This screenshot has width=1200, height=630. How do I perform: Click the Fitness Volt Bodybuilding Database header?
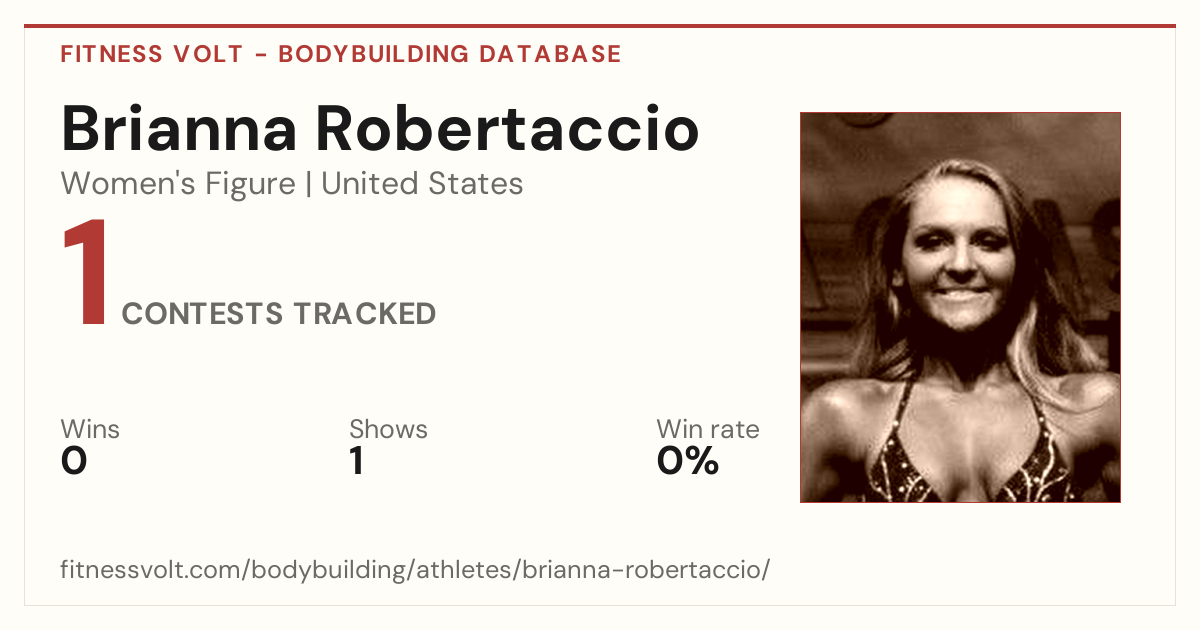(341, 54)
